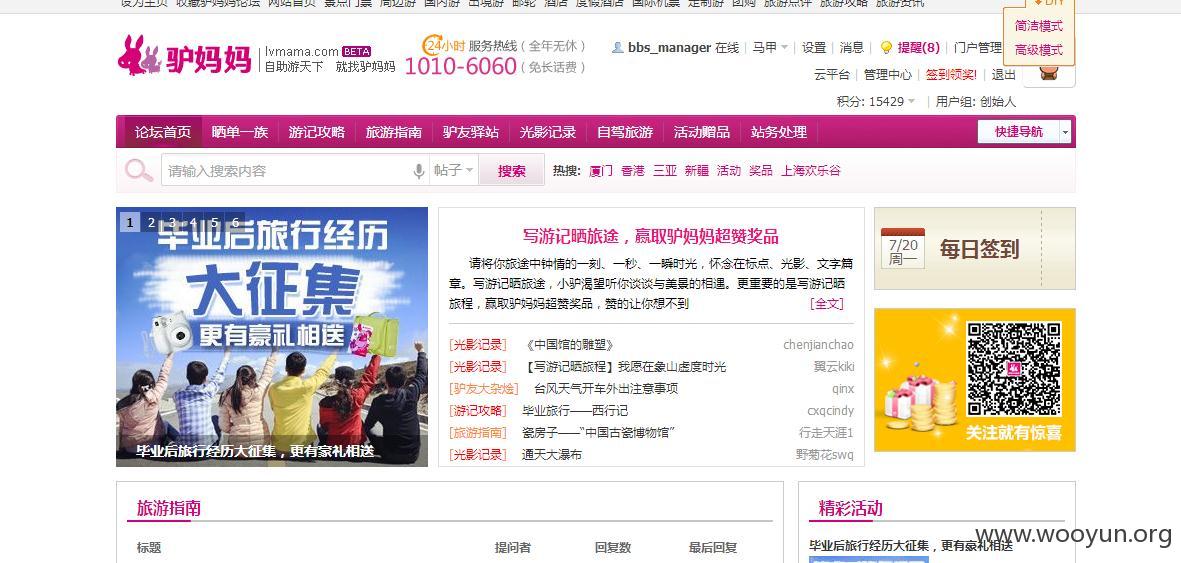Click the microphone voice search icon

pos(419,171)
